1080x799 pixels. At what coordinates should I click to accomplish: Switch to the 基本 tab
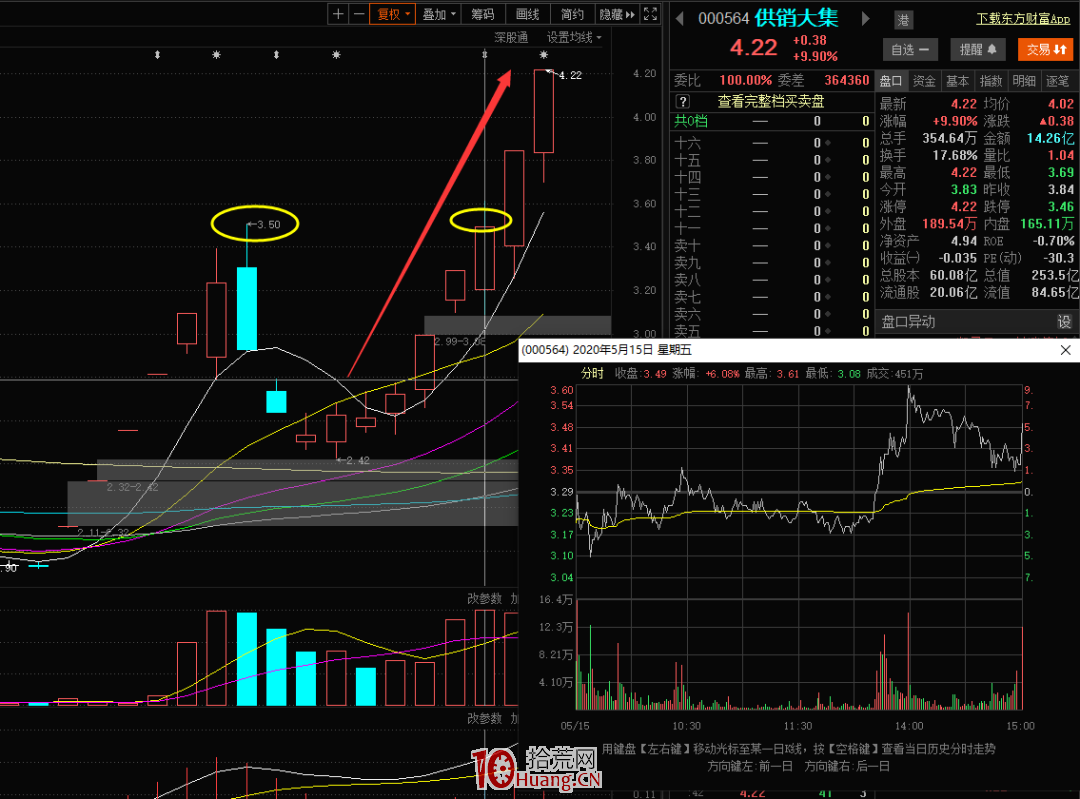coord(957,81)
